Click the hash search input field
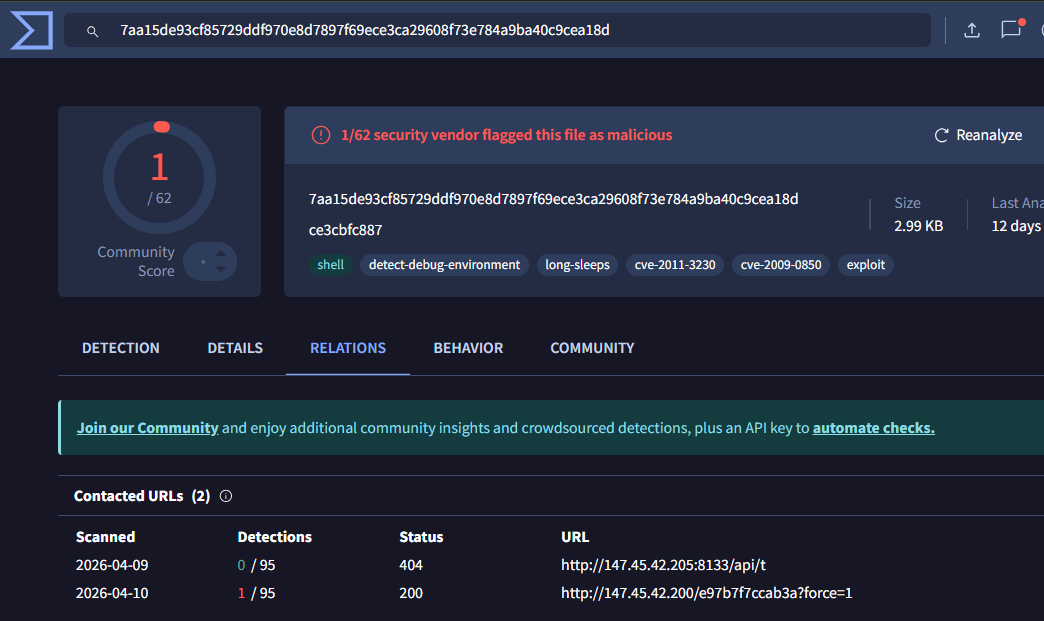 pos(497,30)
